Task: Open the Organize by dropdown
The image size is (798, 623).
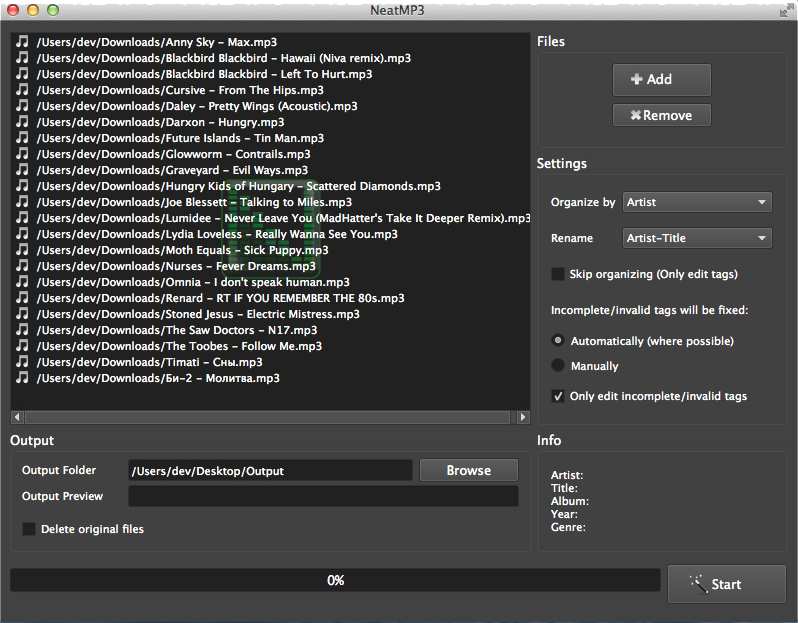Action: point(697,202)
